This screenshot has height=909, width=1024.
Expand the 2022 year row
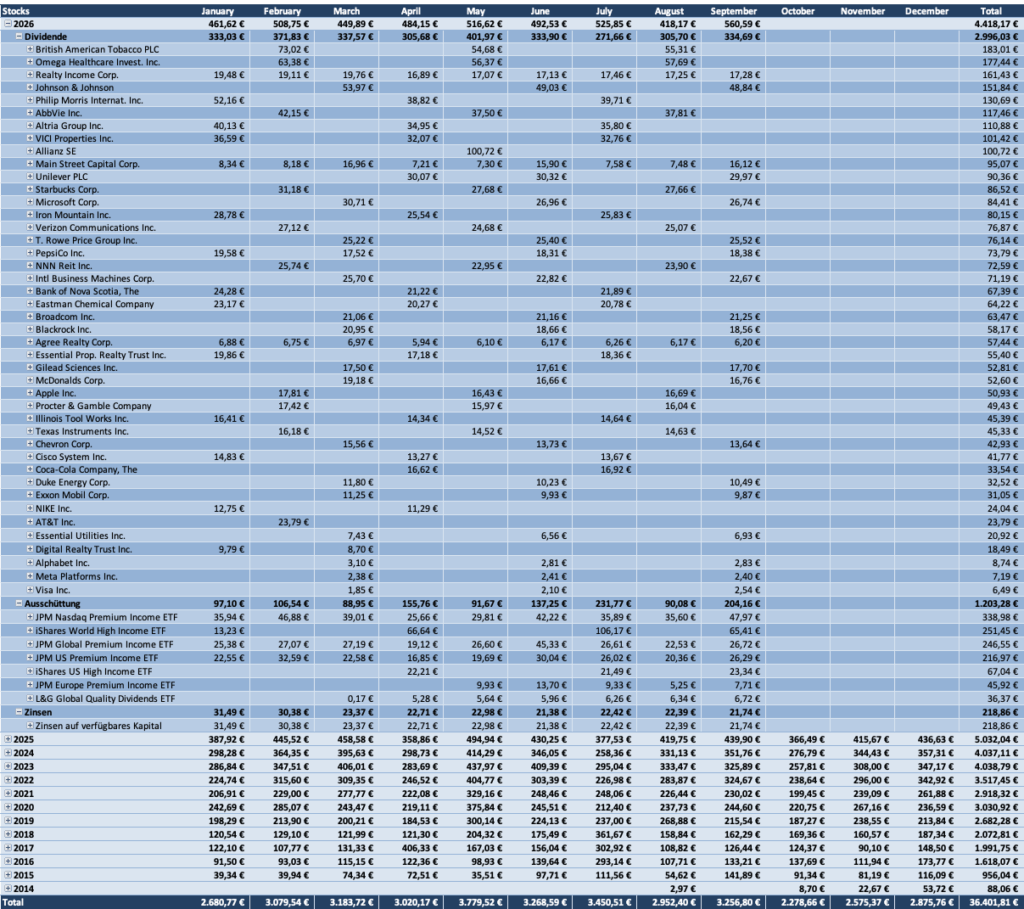pyautogui.click(x=8, y=780)
